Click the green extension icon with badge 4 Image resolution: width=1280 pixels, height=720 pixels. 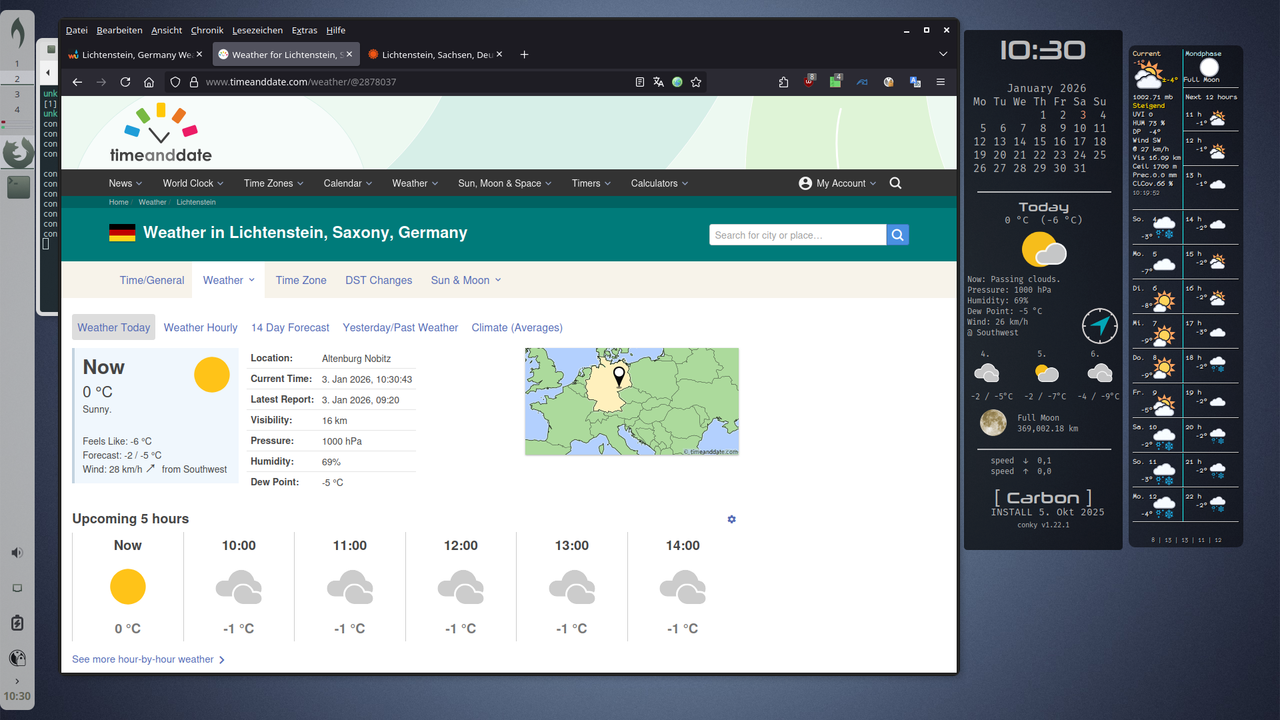836,81
